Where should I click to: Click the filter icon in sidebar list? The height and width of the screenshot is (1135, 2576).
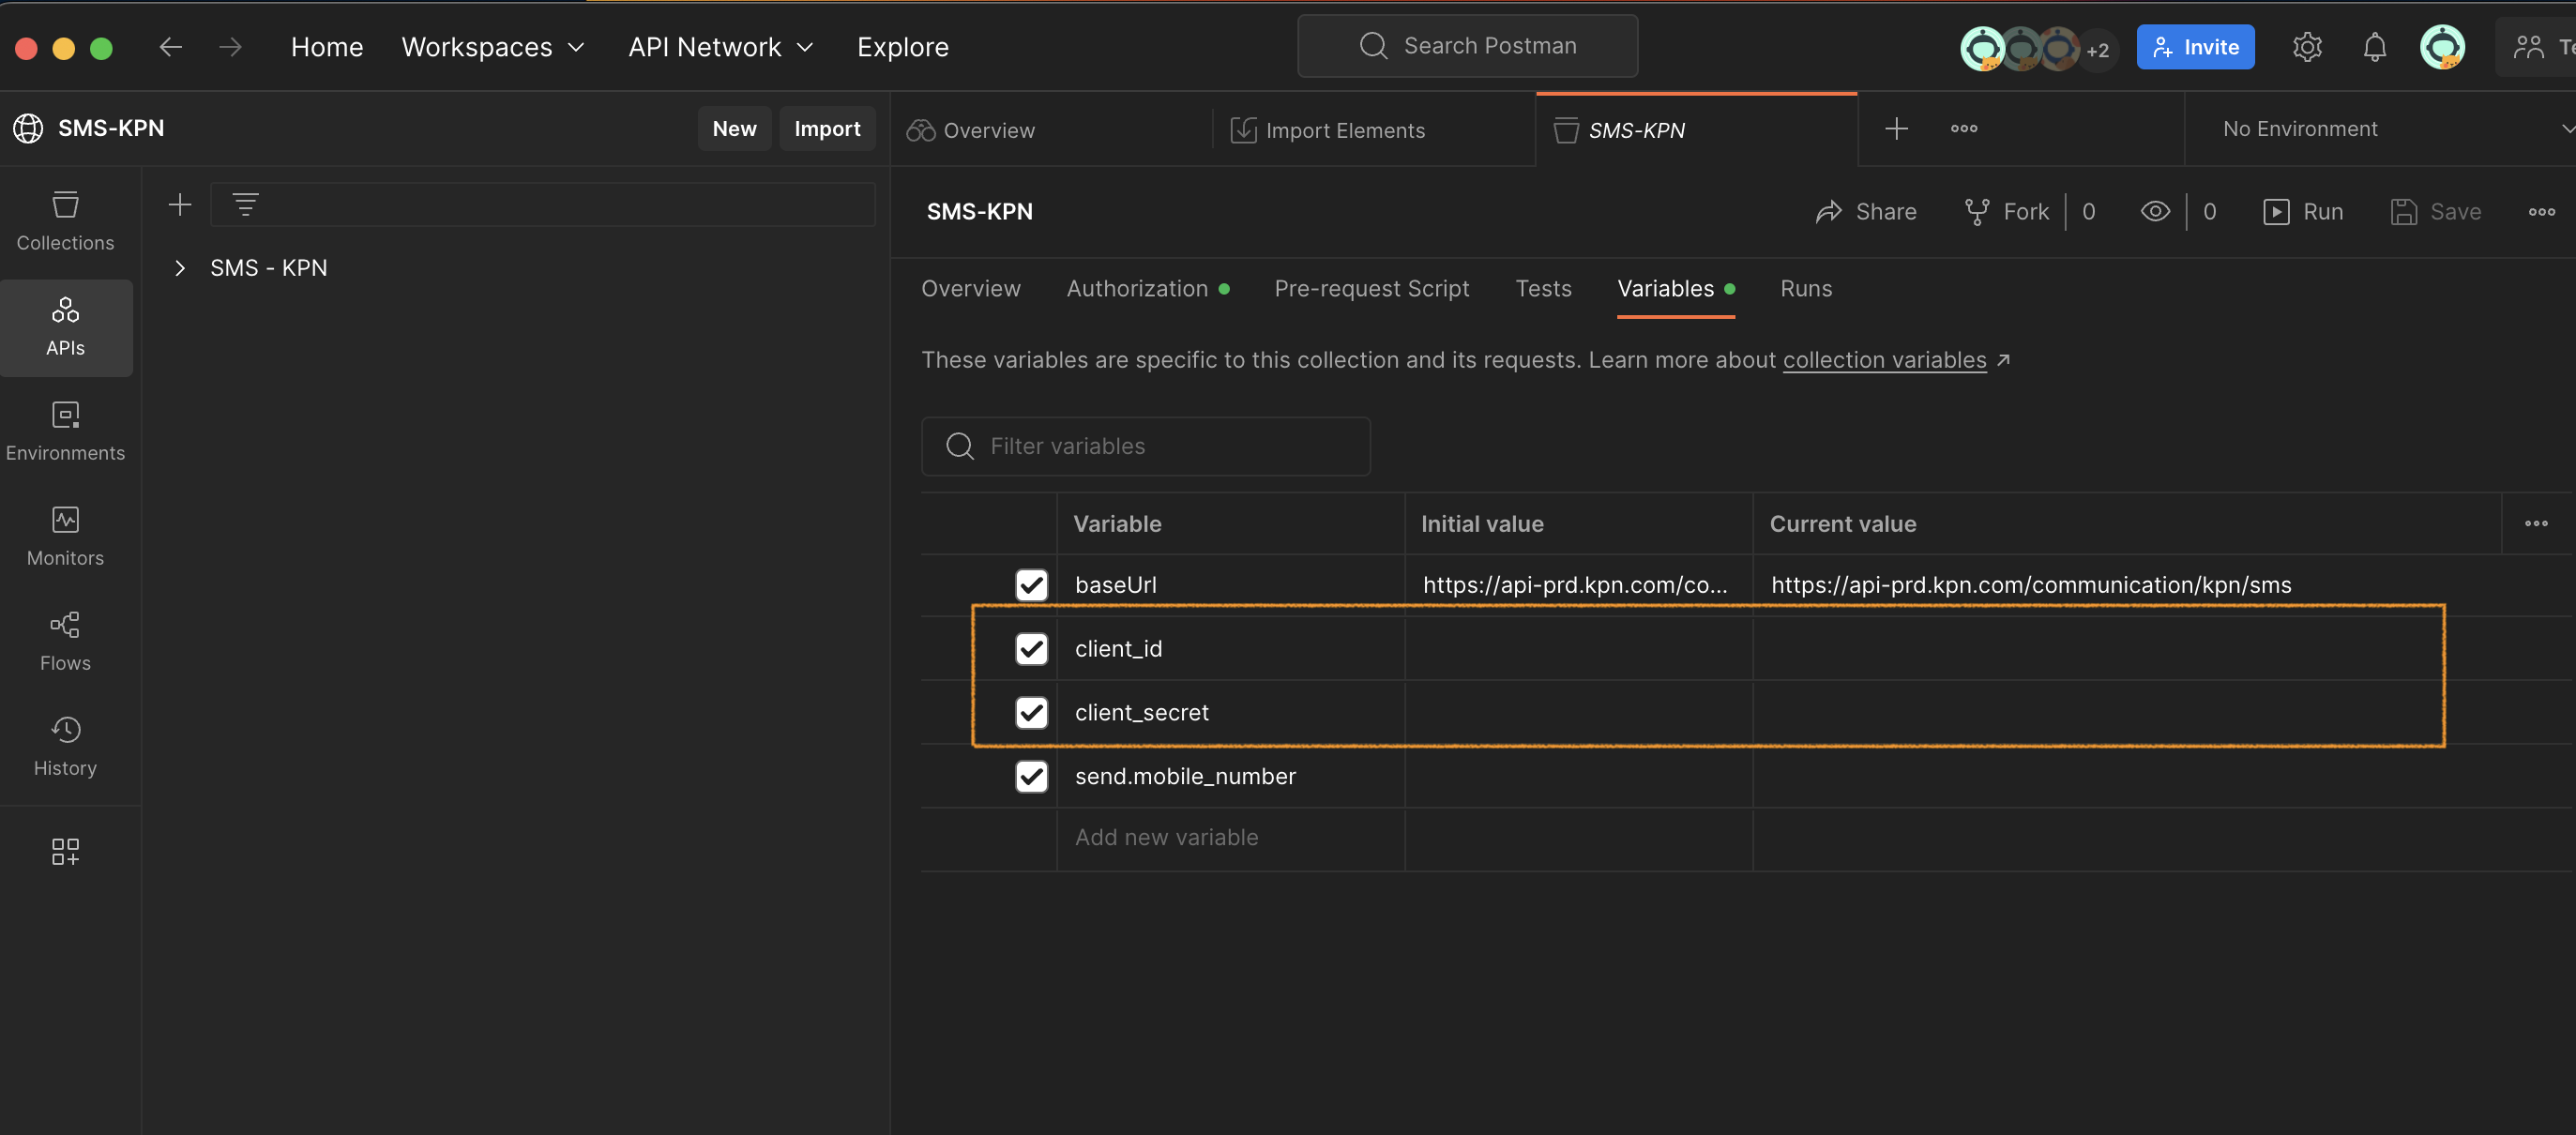coord(245,205)
